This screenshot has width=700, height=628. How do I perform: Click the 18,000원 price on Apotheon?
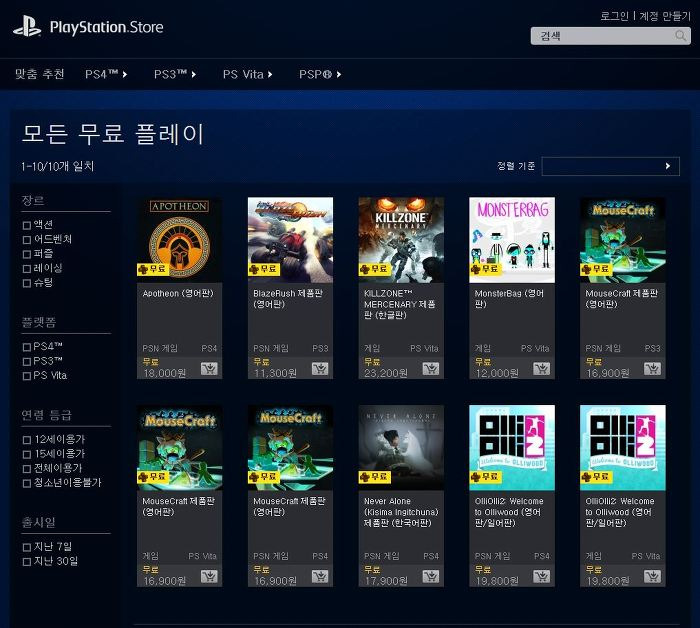point(165,373)
